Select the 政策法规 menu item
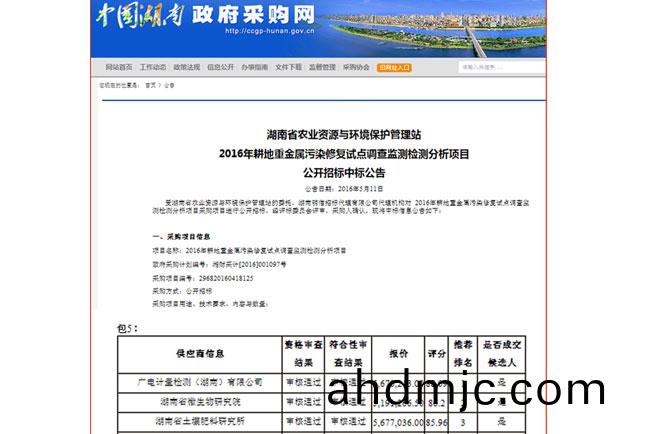The height and width of the screenshot is (434, 650). [x=186, y=67]
